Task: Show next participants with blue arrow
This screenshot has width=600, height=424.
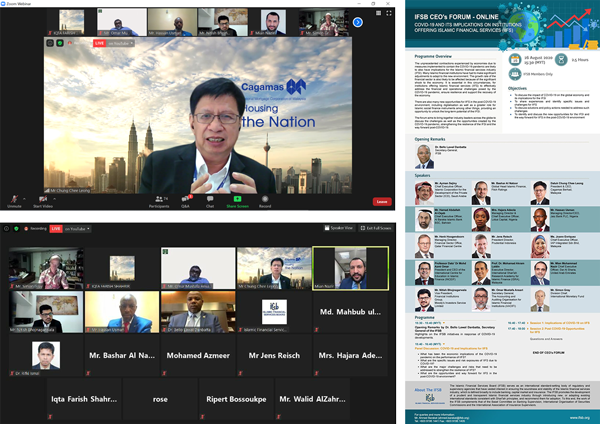Action: click(x=357, y=22)
